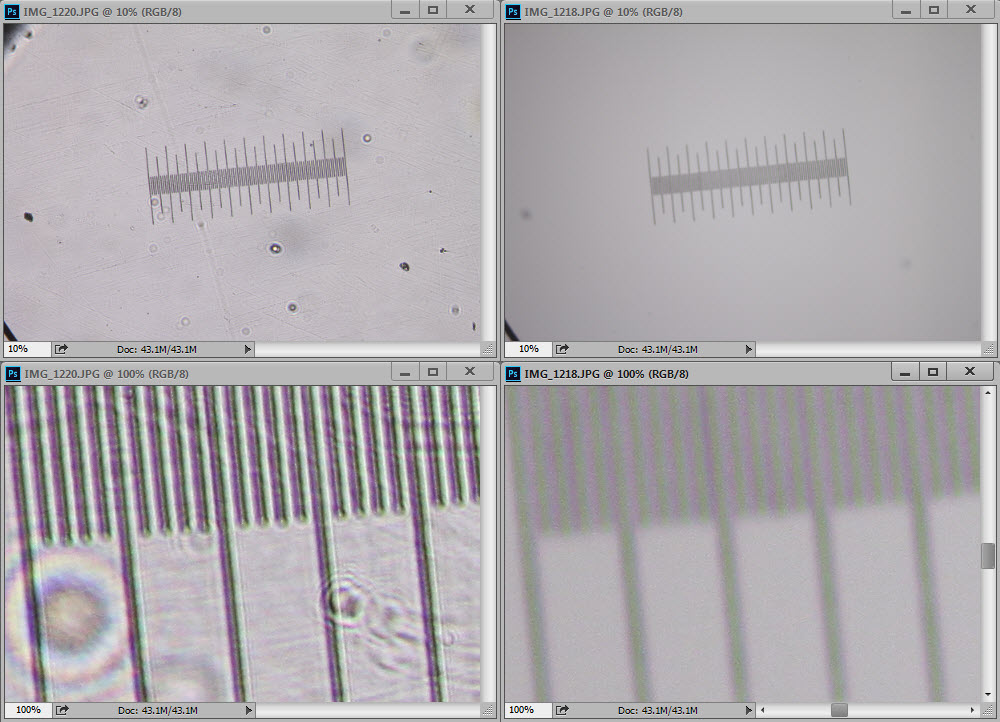
Task: Maximize the IMG_1220.JPG @ 10% window
Action: point(433,10)
